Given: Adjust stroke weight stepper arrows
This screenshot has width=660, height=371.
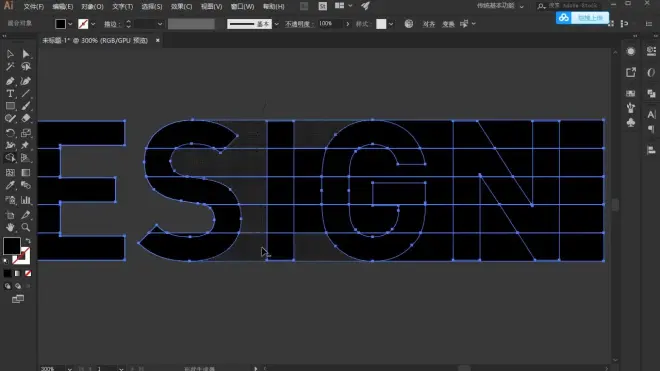Looking at the screenshot, I should [128, 24].
